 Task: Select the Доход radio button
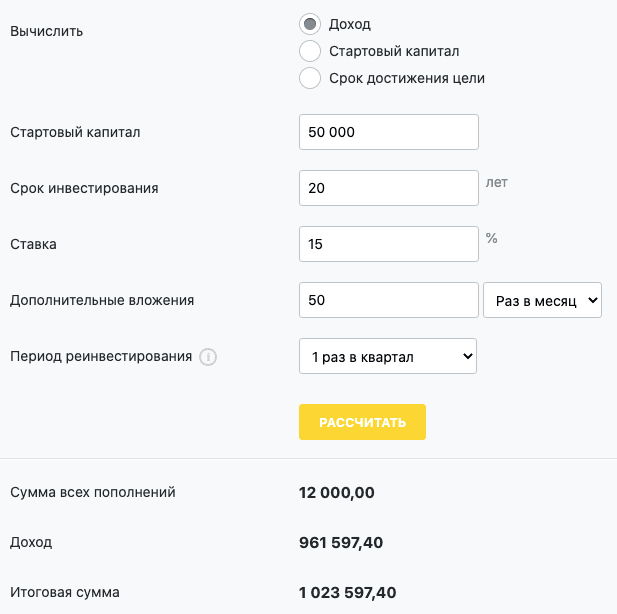[310, 24]
